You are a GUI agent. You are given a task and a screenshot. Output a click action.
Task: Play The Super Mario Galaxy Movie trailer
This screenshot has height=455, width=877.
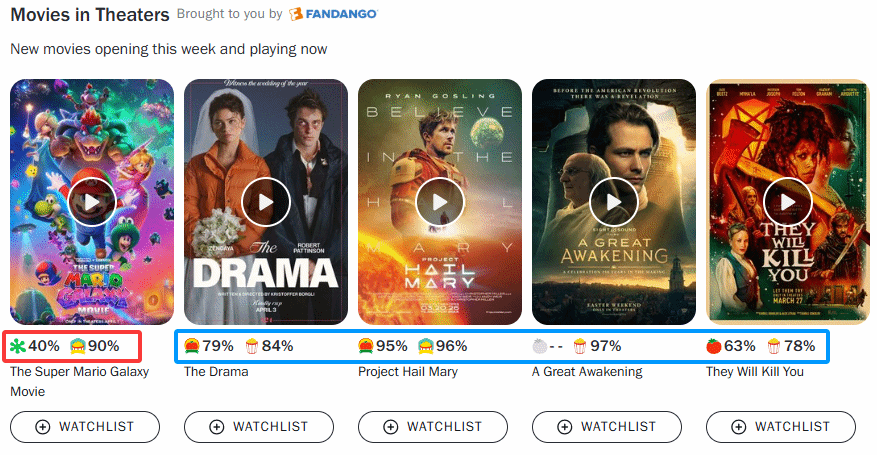[x=92, y=203]
